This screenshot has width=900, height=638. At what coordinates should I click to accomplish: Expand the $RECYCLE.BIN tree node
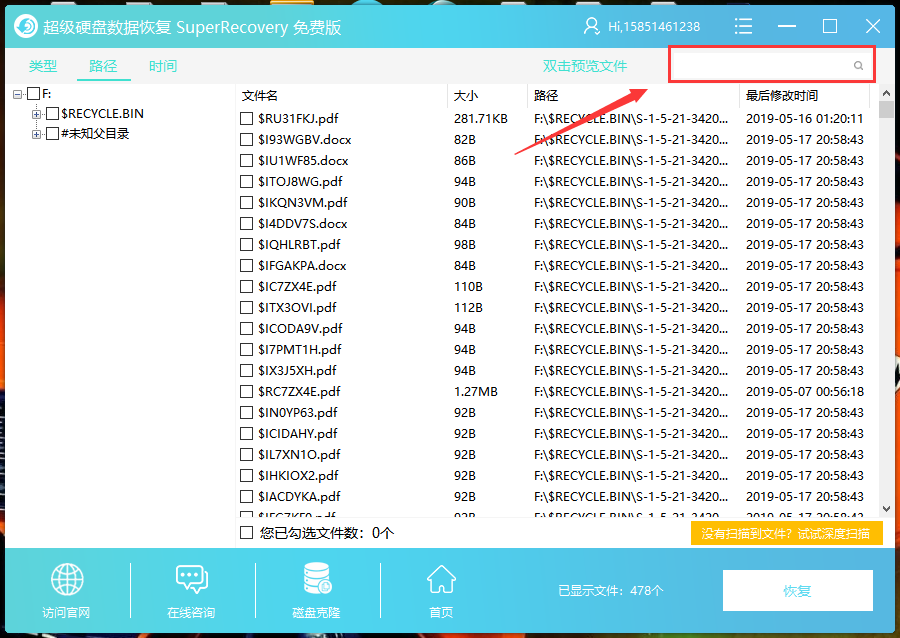(x=36, y=114)
